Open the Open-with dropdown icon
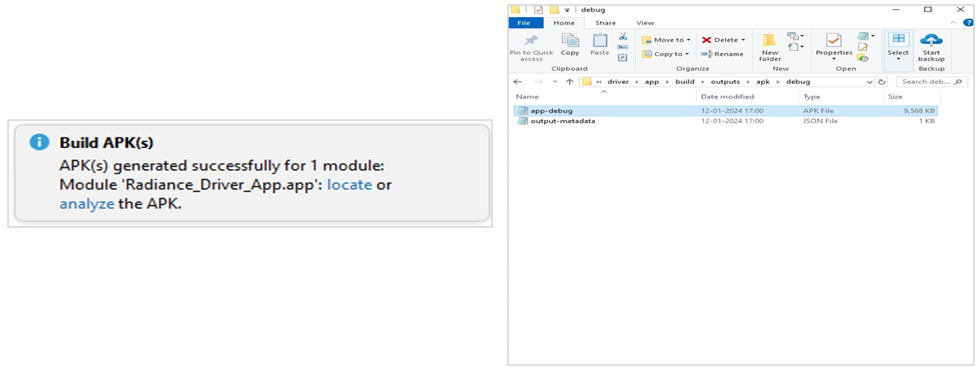The width and height of the screenshot is (978, 370). [x=866, y=36]
